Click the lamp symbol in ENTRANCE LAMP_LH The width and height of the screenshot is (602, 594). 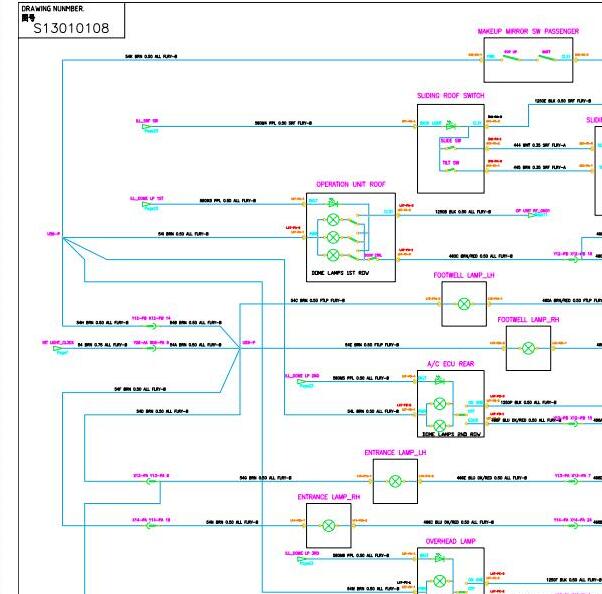coord(395,481)
